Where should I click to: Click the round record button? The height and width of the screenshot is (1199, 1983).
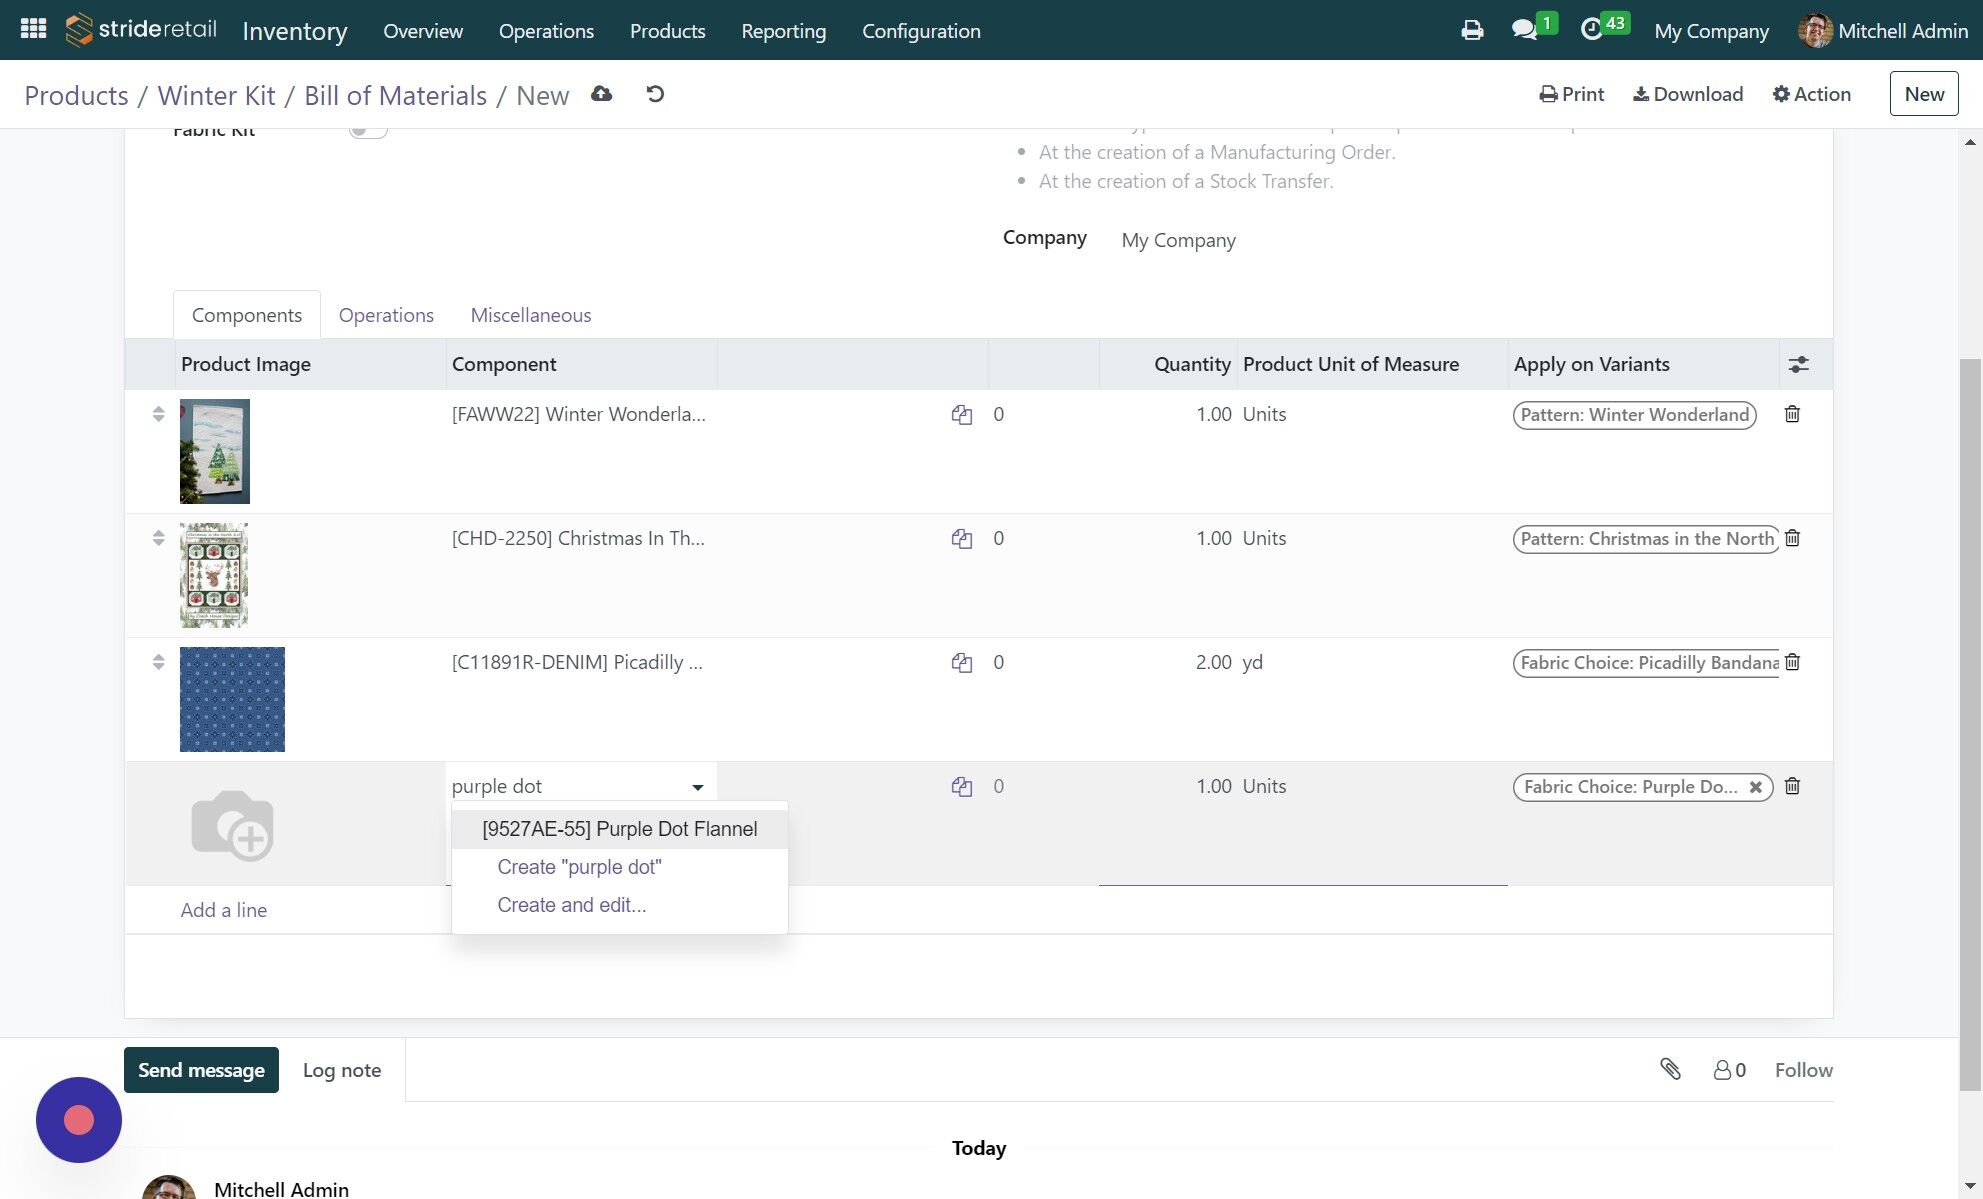coord(79,1120)
